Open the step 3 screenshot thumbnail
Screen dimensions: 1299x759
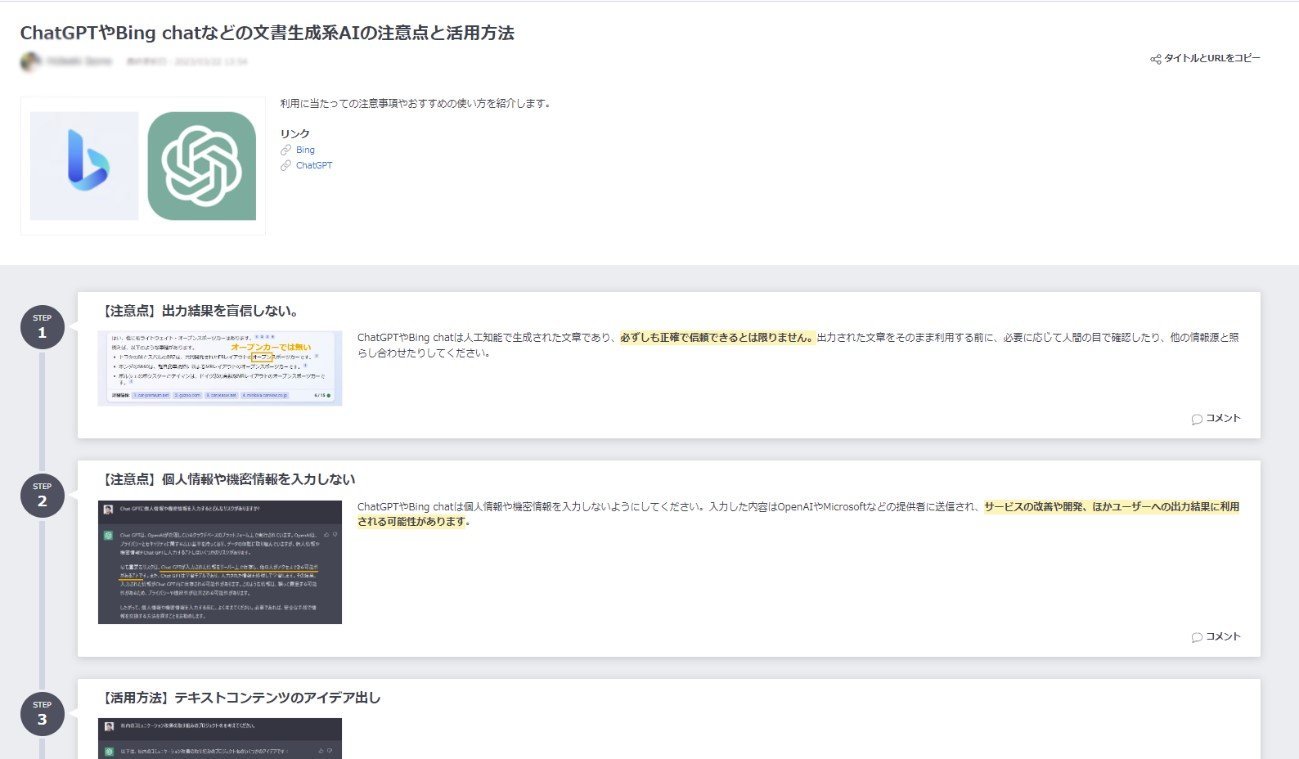(220, 738)
